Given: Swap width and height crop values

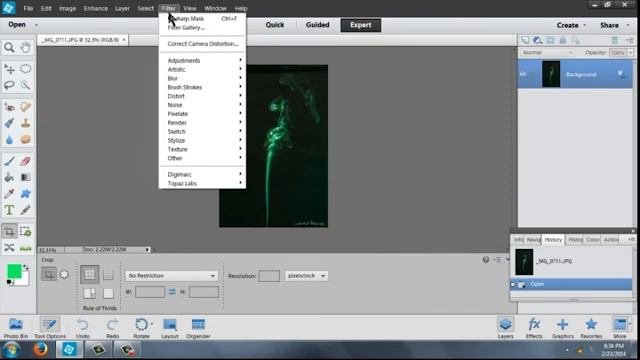Looking at the screenshot, I should tap(172, 292).
